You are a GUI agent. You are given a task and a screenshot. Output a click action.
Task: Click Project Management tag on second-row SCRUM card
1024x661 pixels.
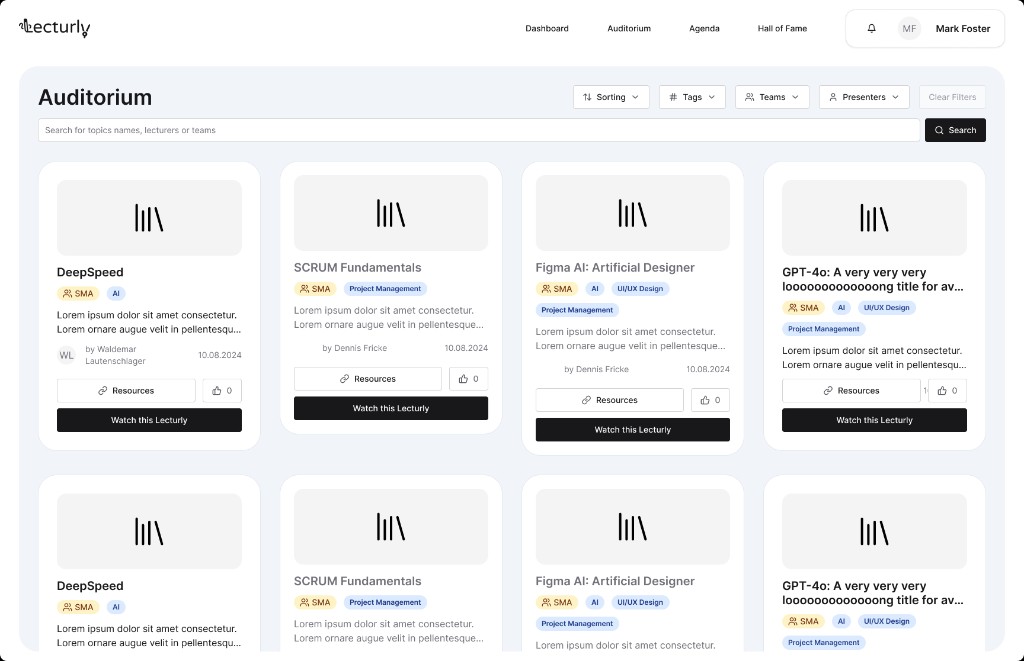(385, 602)
